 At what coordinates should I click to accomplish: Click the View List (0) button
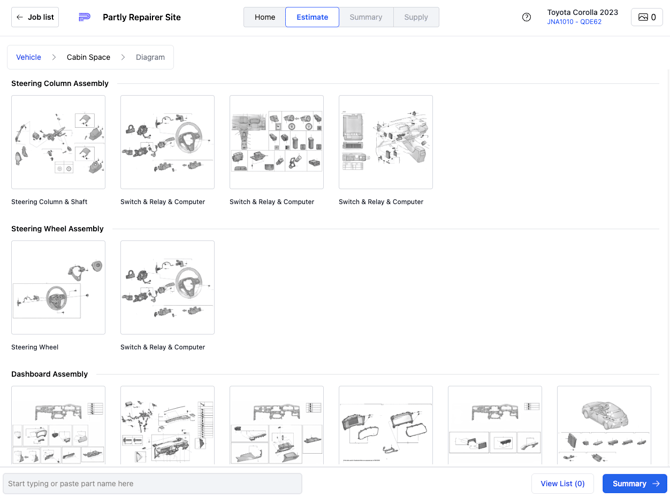[562, 484]
